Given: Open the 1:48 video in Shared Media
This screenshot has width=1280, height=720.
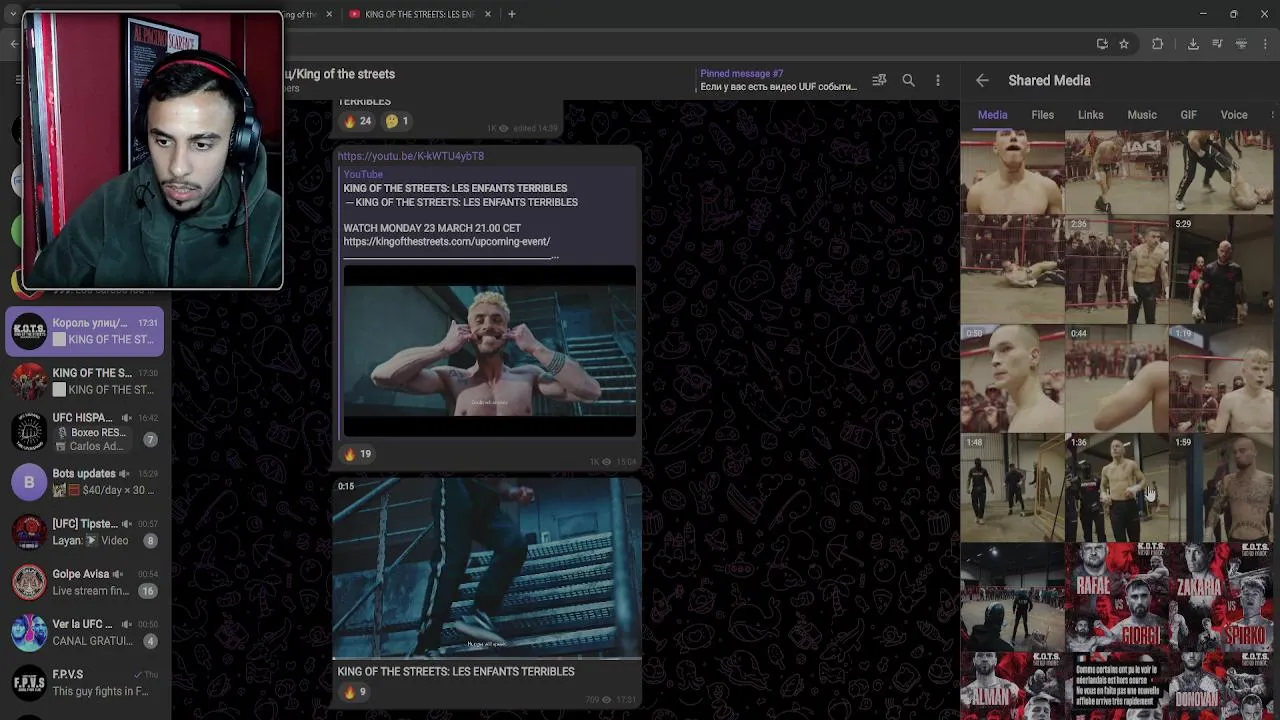Looking at the screenshot, I should pos(1012,487).
